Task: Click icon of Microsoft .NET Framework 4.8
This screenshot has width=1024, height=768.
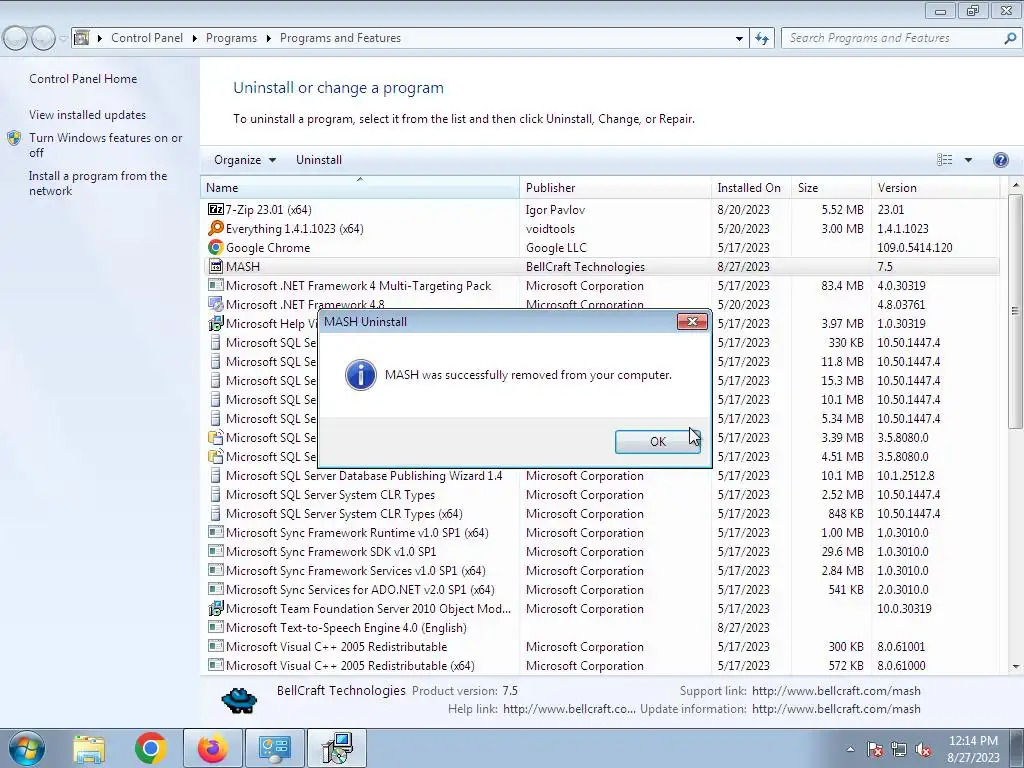Action: pyautogui.click(x=216, y=304)
